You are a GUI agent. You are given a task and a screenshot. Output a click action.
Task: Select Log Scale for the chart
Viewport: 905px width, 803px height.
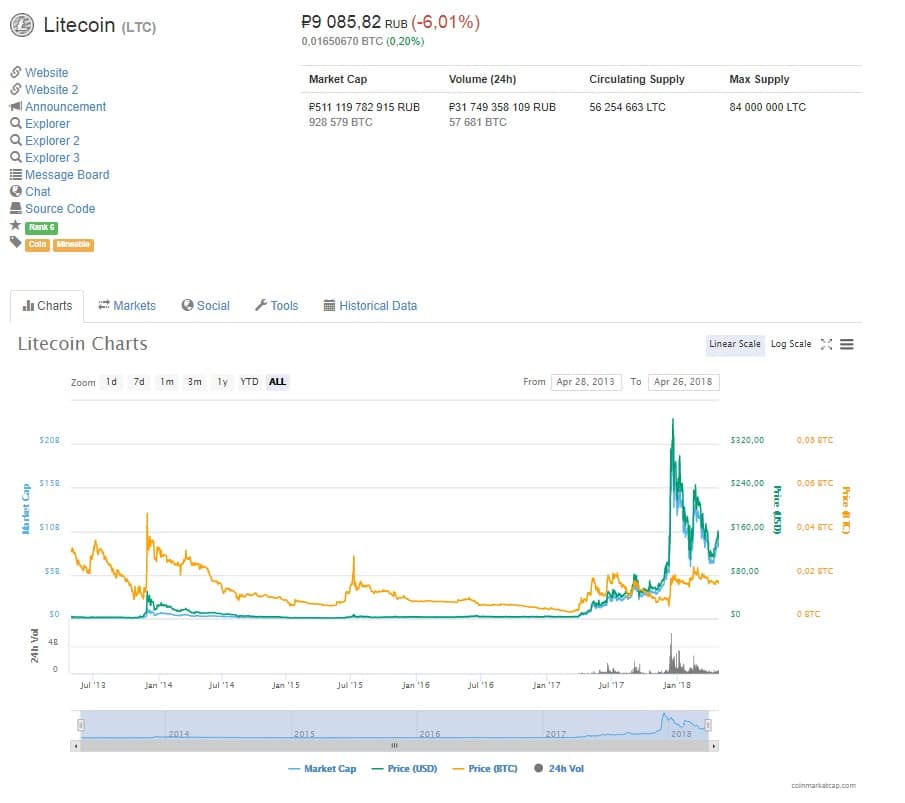[x=791, y=345]
